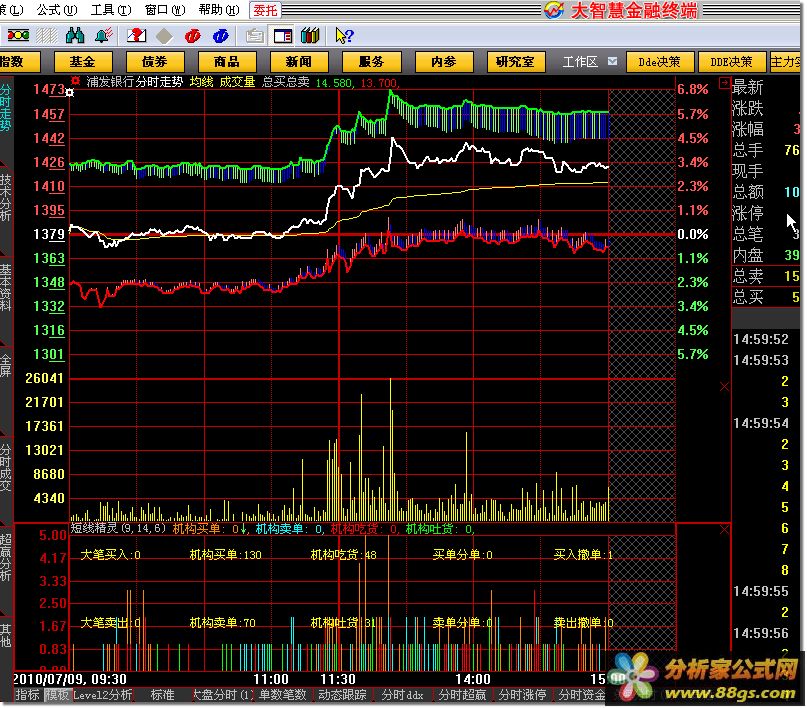This screenshot has width=807, height=708.
Task: Switch to the 动态跟踪 bottom tab
Action: click(x=342, y=695)
